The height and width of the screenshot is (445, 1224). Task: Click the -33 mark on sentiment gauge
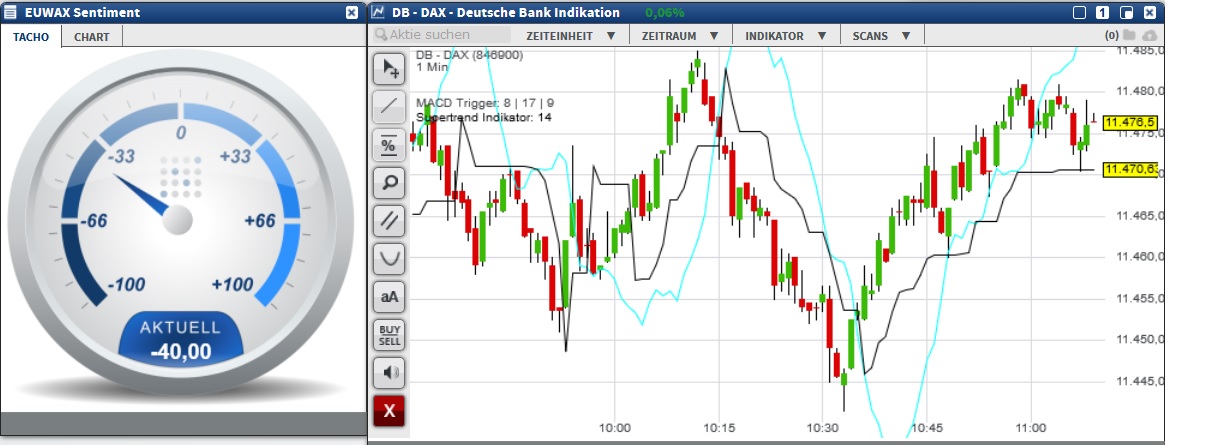tap(122, 156)
